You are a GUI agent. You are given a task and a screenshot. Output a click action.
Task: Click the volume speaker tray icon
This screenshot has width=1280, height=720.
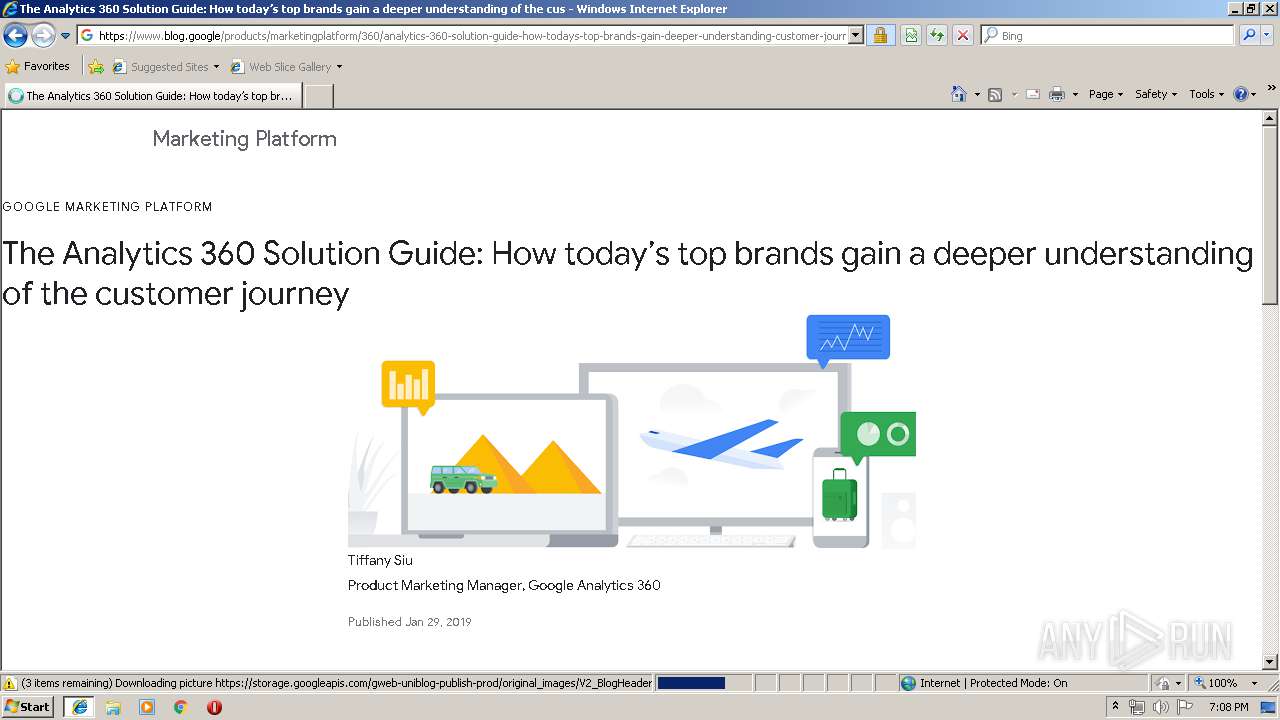tap(1160, 707)
